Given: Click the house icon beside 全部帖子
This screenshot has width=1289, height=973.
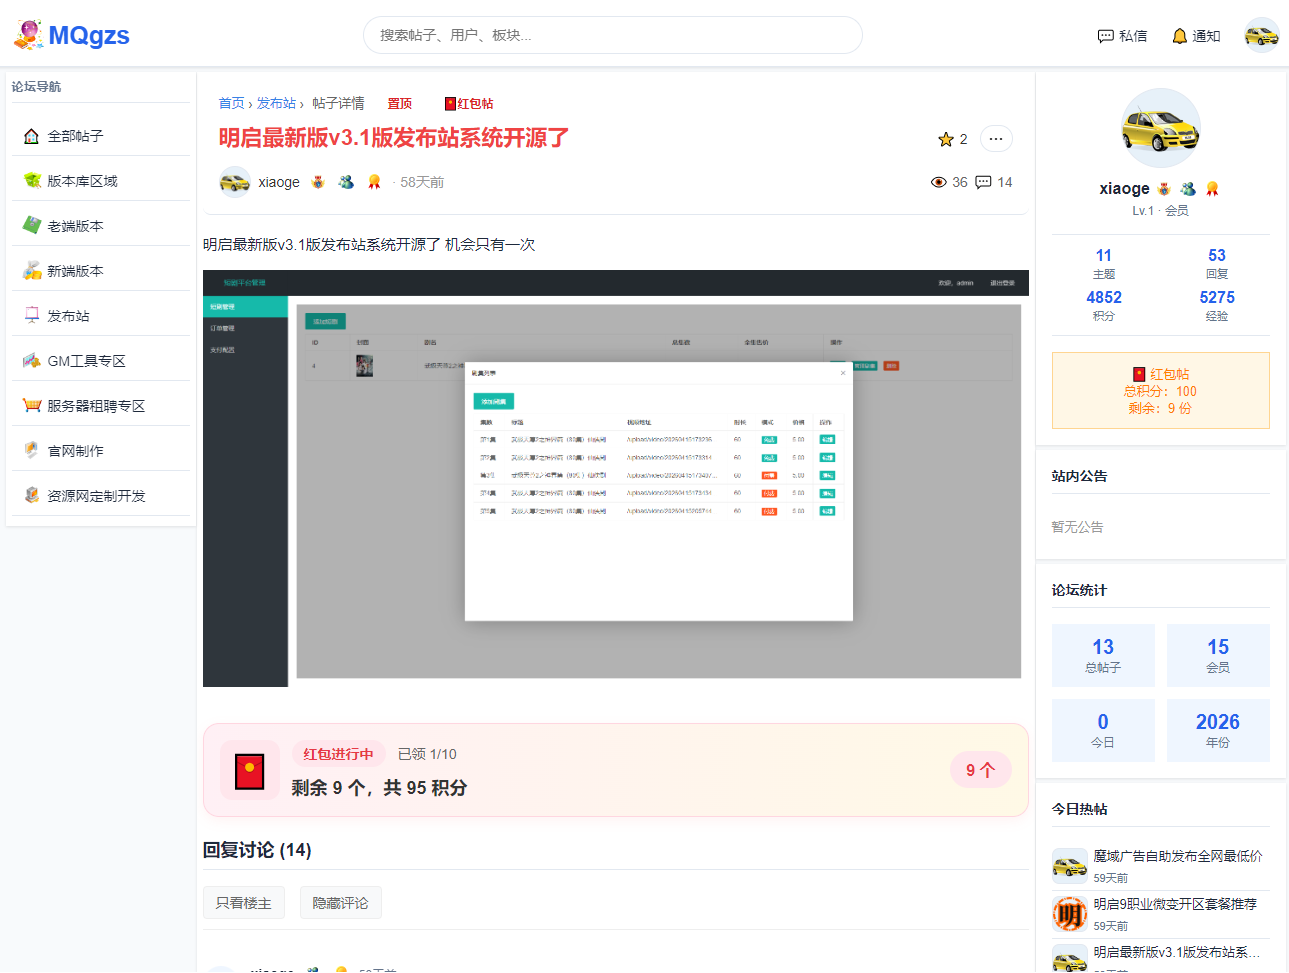Looking at the screenshot, I should 32,136.
